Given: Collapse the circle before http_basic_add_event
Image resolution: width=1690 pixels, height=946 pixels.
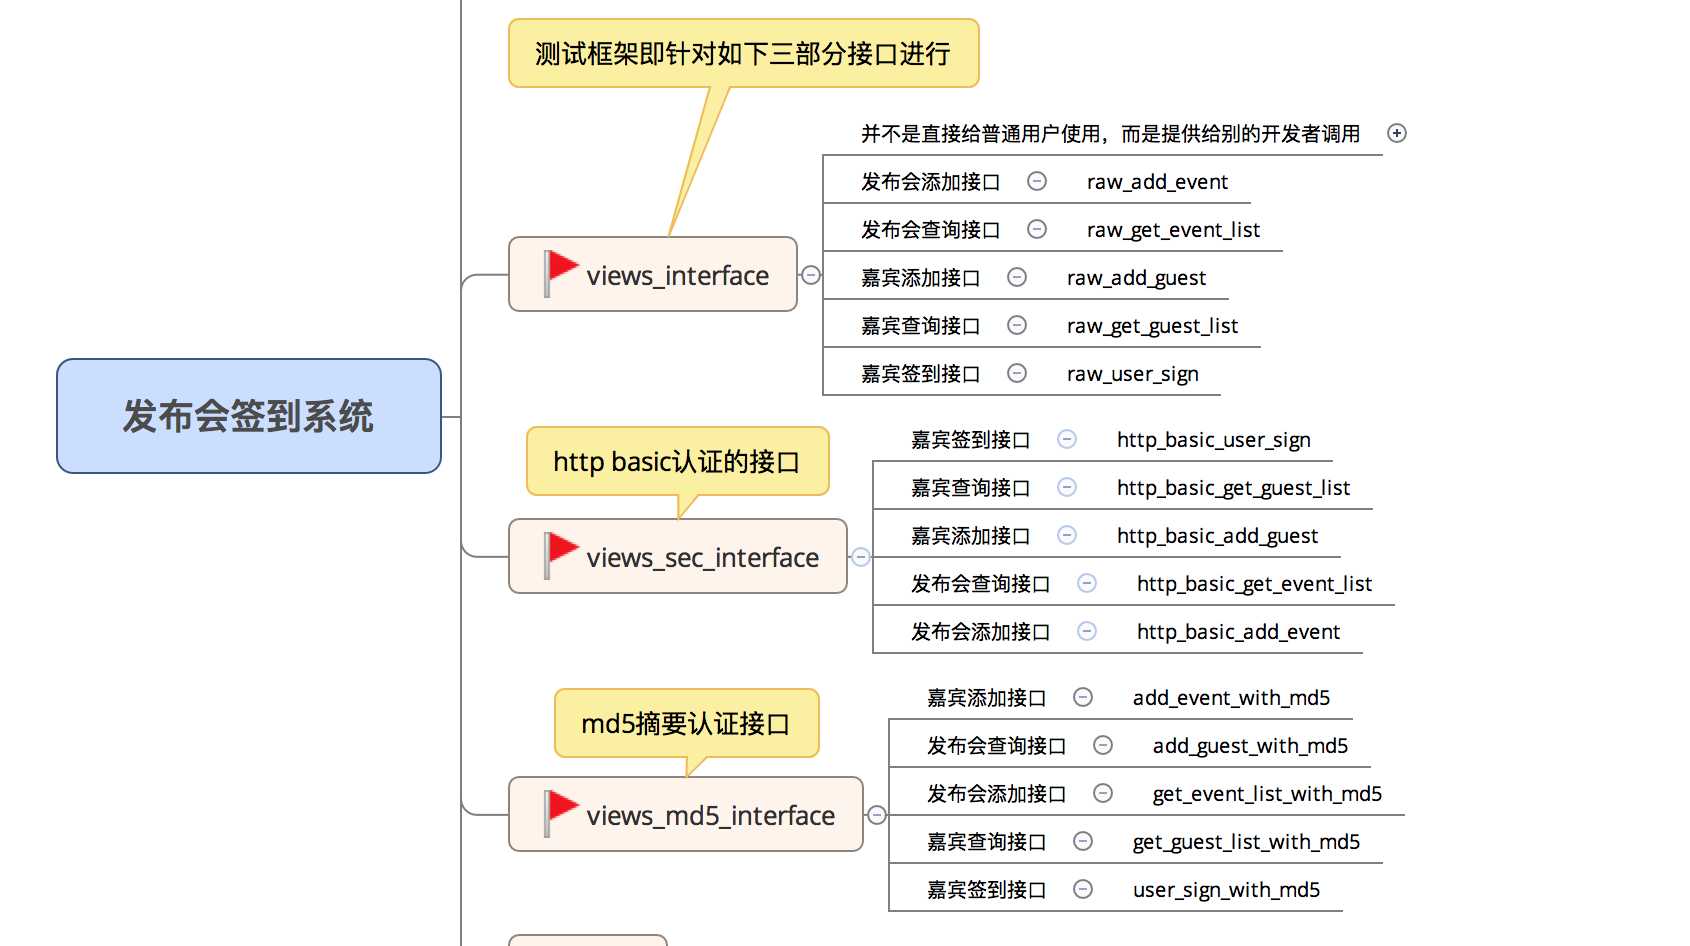Looking at the screenshot, I should [x=1087, y=631].
